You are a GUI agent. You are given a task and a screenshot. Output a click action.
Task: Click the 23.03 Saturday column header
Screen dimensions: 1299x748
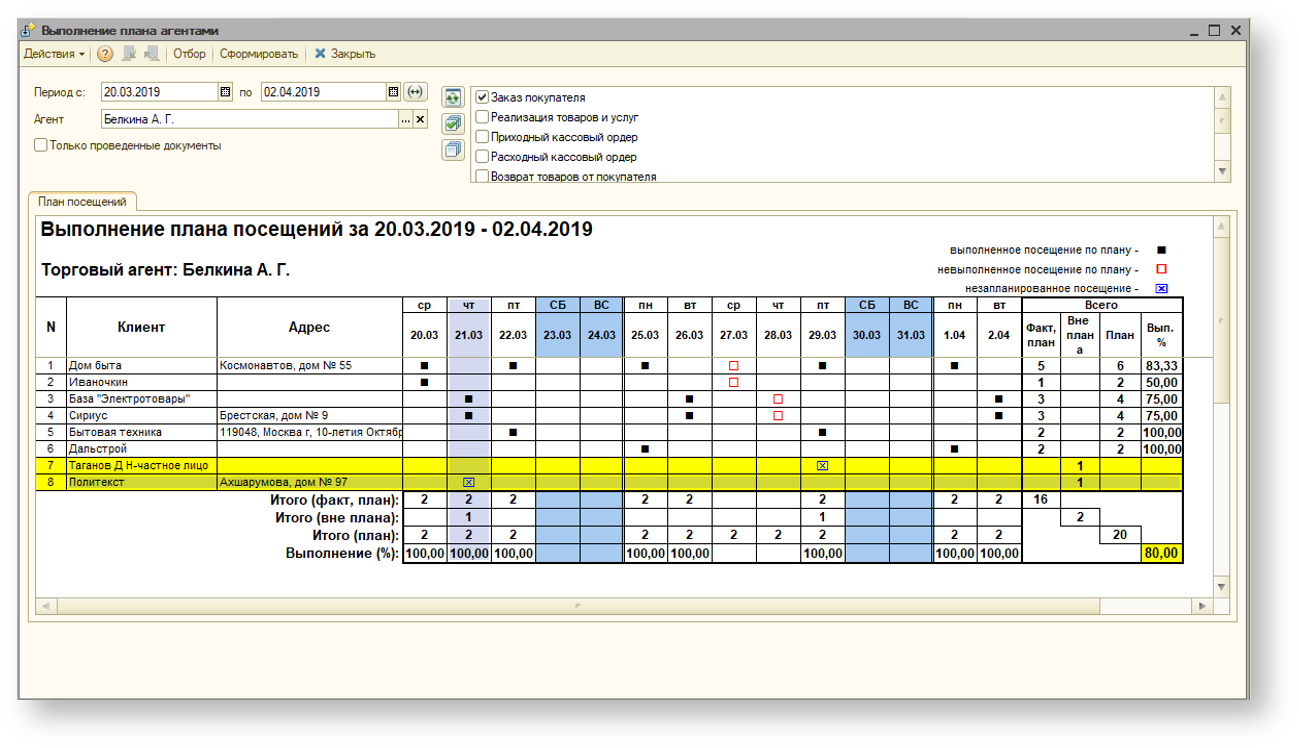[557, 335]
